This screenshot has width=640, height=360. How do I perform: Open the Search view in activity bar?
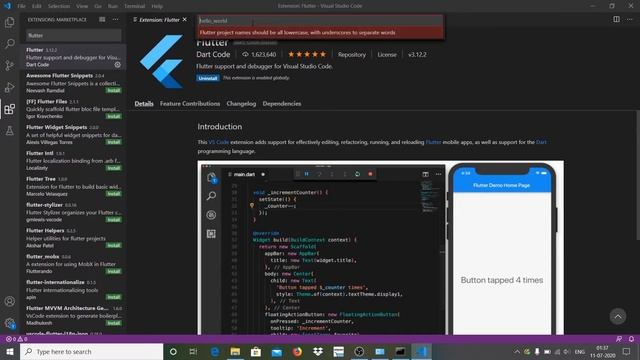9,44
